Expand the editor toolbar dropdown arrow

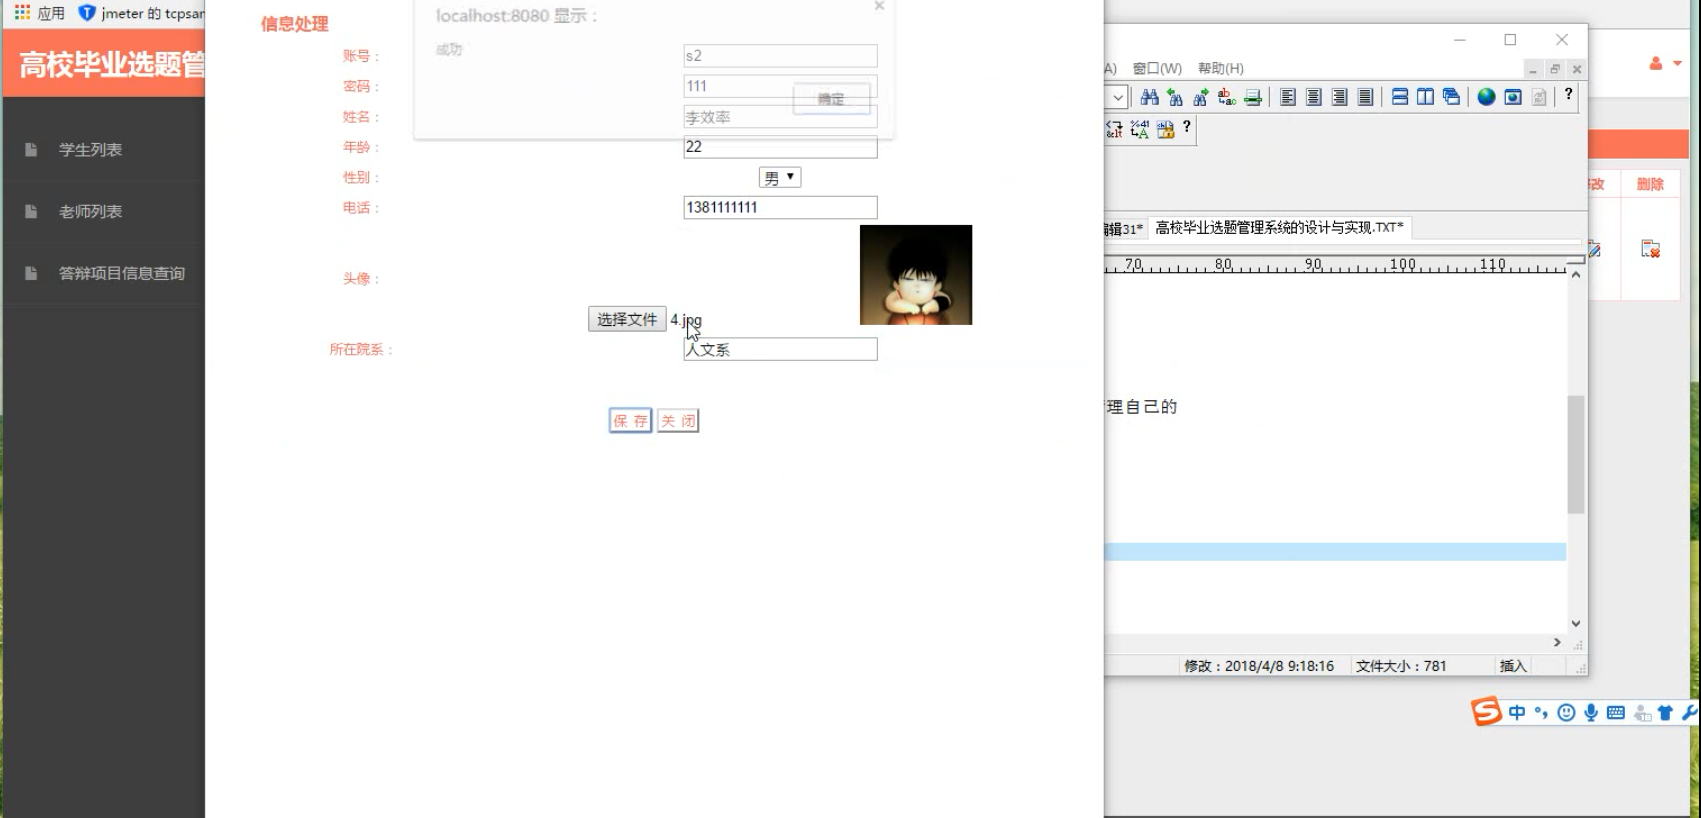tap(1118, 97)
